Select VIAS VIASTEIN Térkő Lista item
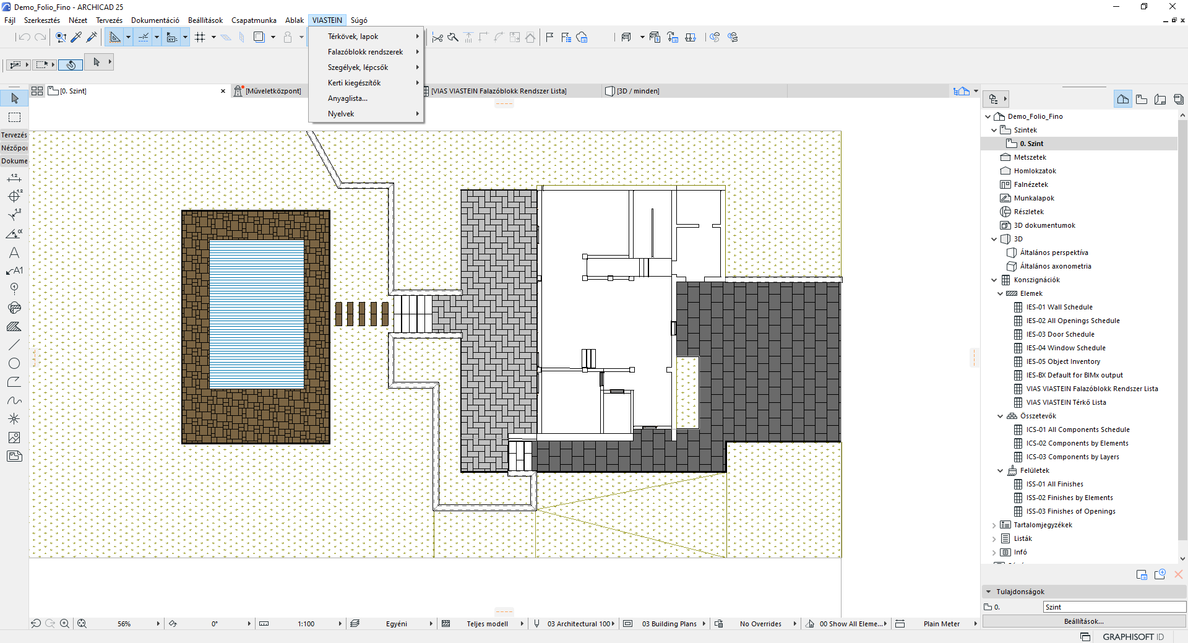1188x643 pixels. point(1066,403)
